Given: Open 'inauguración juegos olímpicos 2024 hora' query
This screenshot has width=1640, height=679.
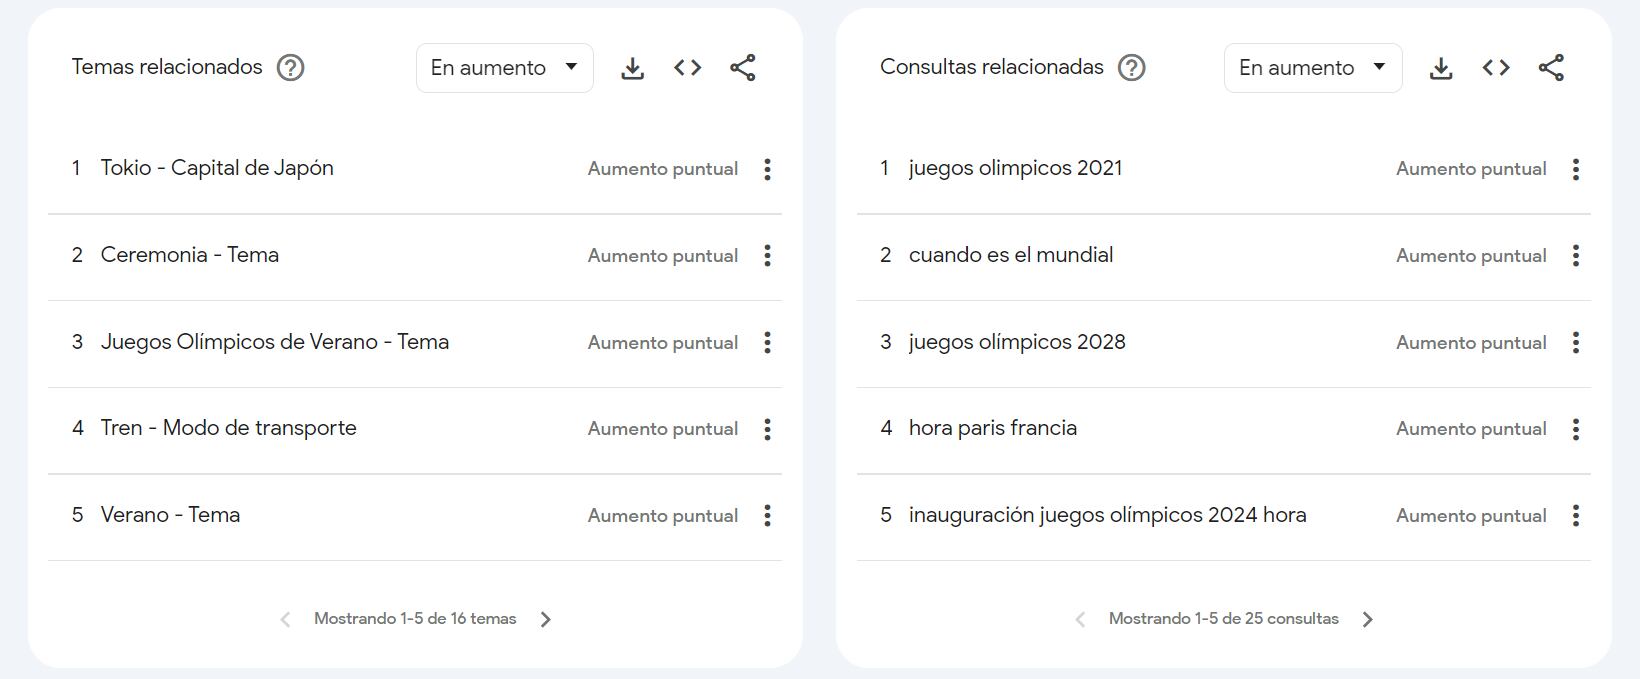Looking at the screenshot, I should pyautogui.click(x=1107, y=515).
